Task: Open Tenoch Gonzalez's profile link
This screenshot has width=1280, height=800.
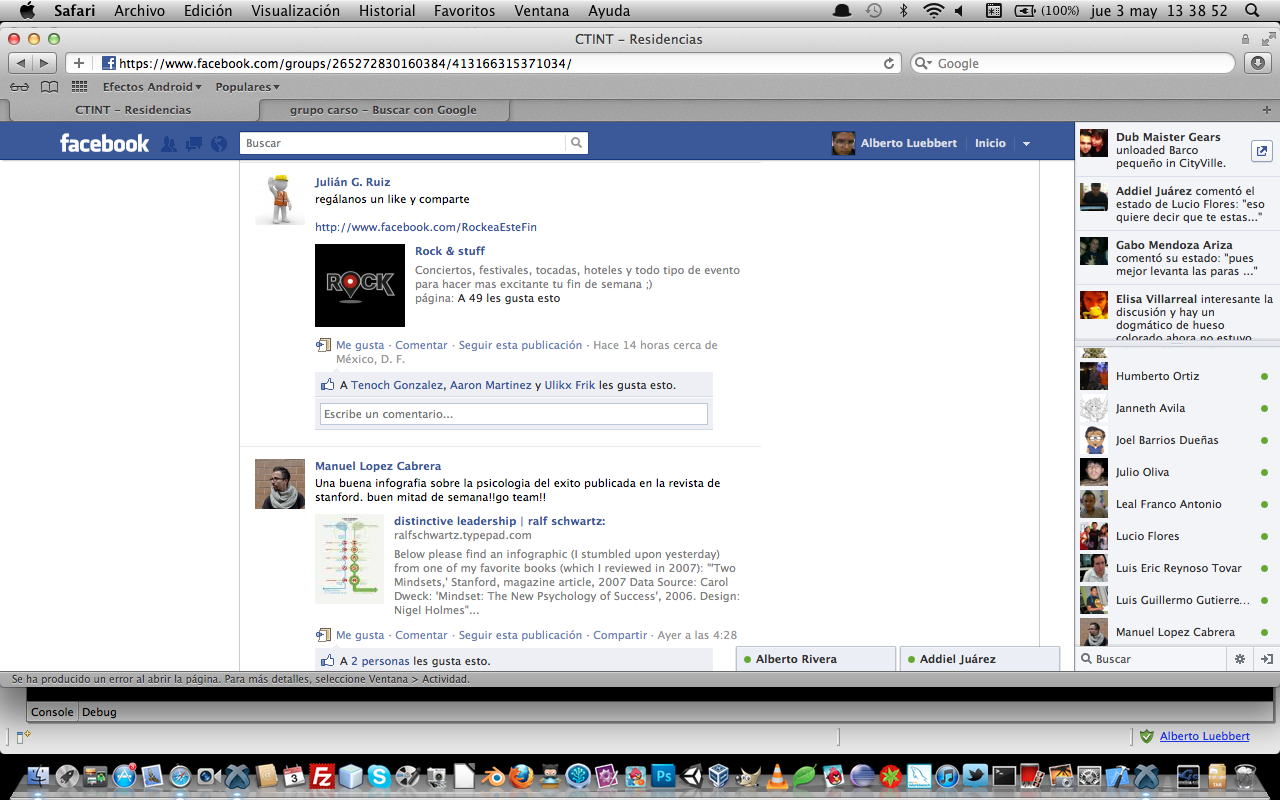Action: 397,385
